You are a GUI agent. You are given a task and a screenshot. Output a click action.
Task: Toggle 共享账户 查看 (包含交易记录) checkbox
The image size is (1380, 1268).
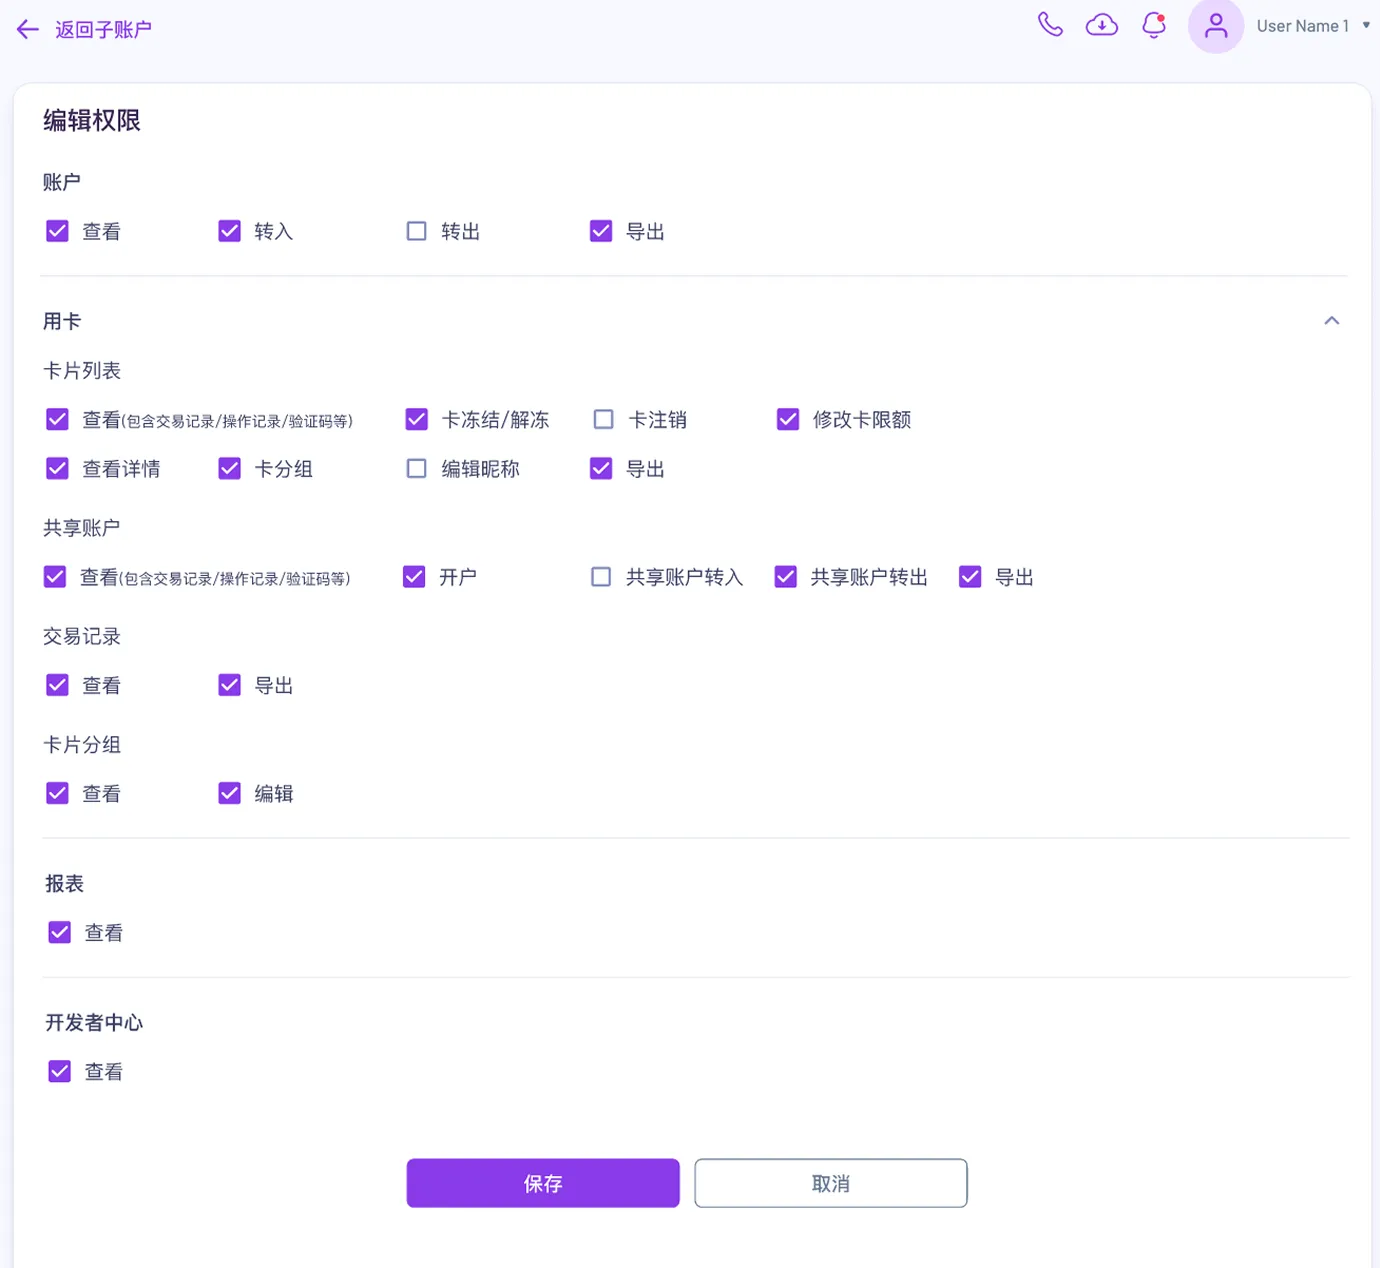tap(55, 577)
